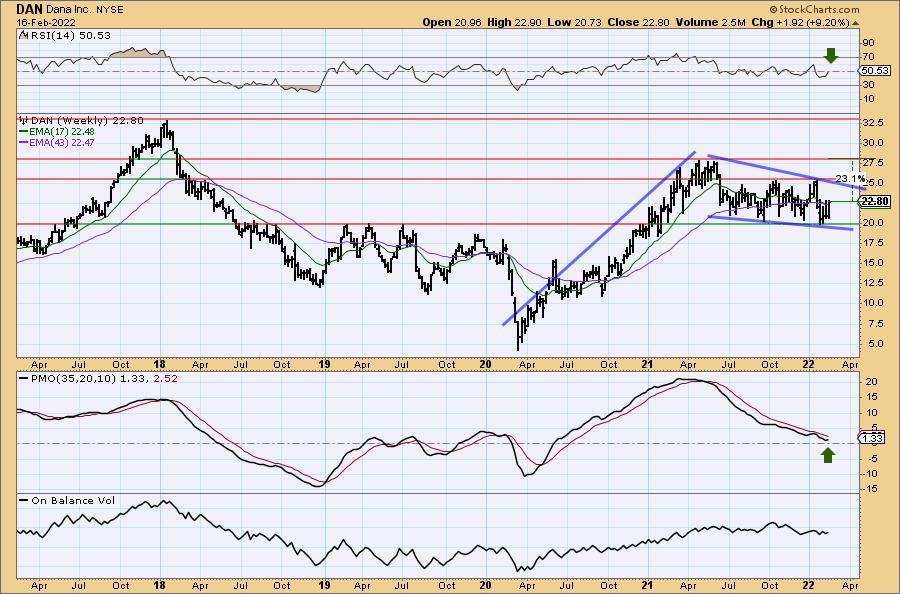Click the 90 level on RSI axis

tap(868, 43)
